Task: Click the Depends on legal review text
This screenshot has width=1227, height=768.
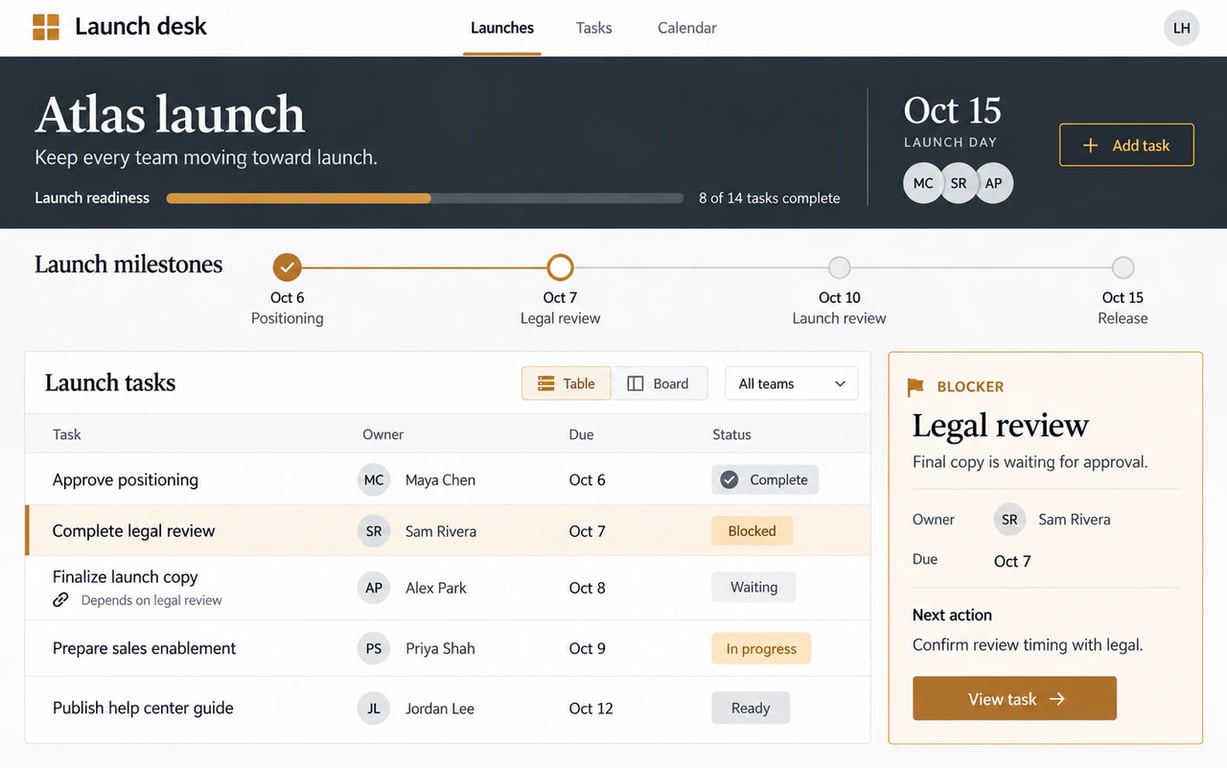Action: click(x=151, y=600)
